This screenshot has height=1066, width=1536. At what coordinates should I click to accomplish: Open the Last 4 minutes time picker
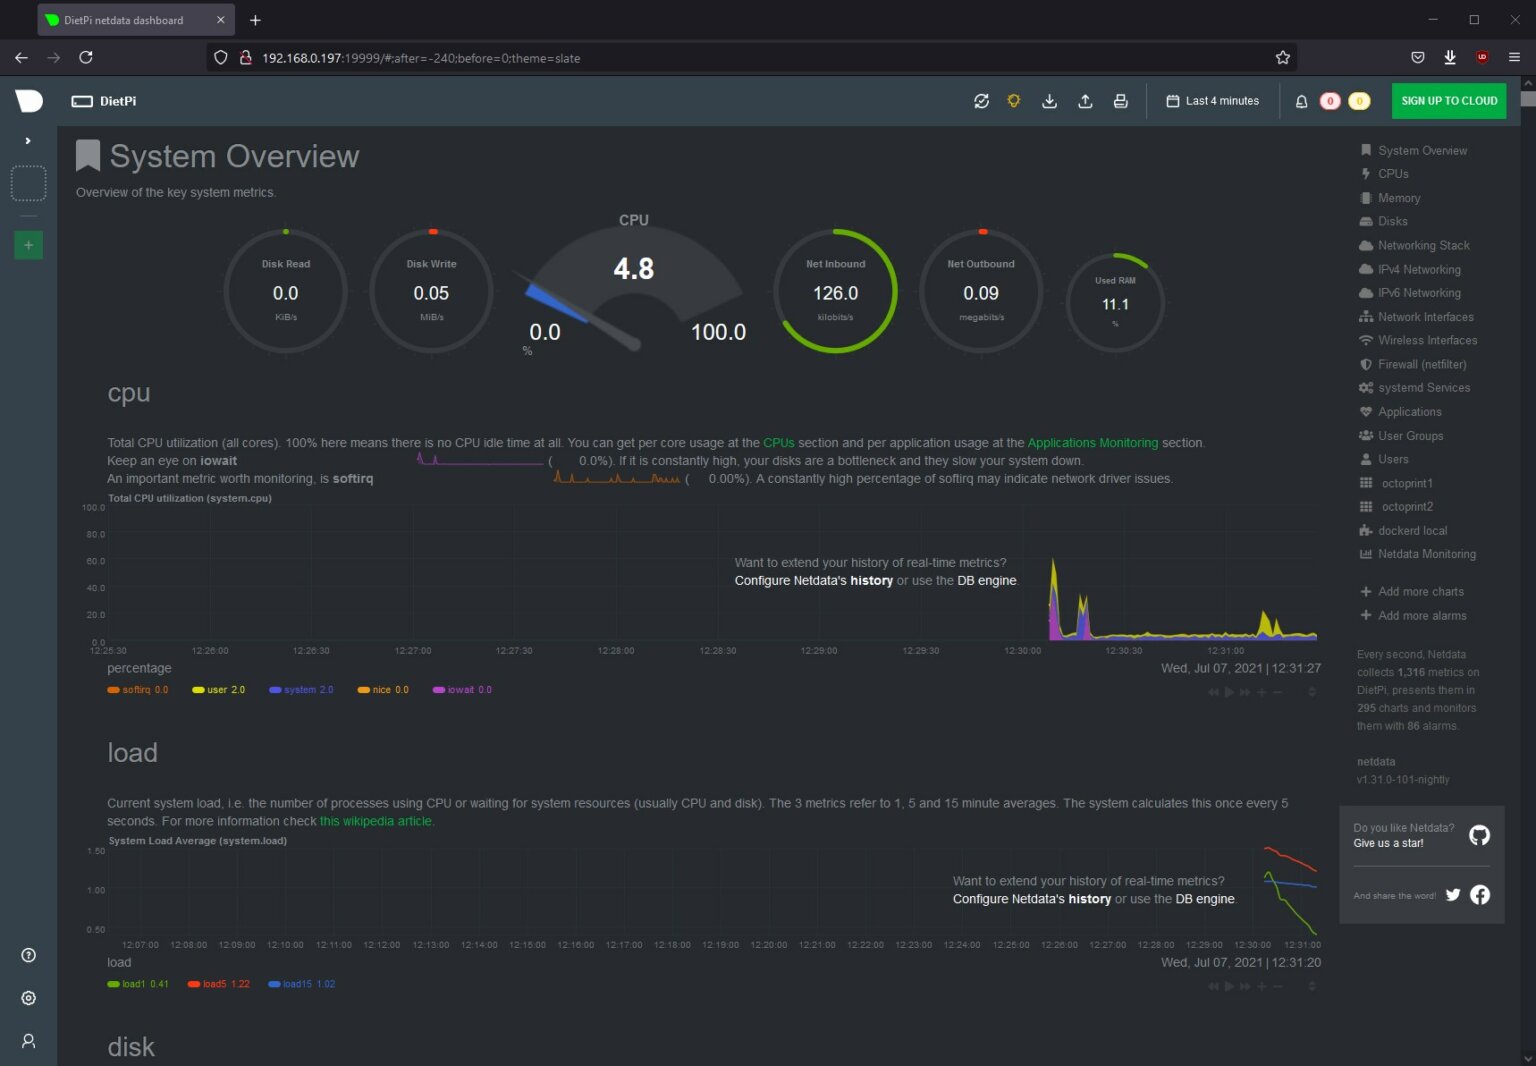(x=1212, y=101)
